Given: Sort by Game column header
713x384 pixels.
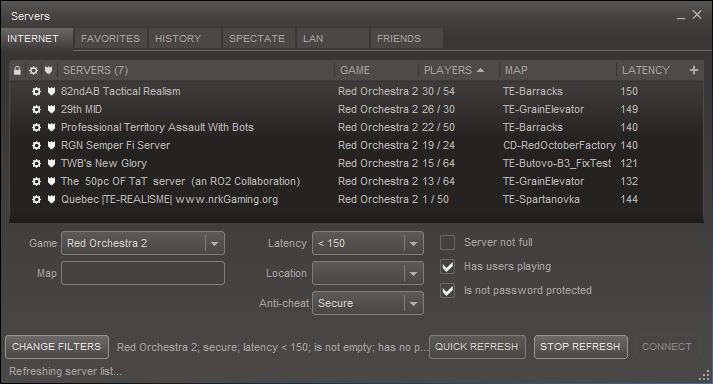Looking at the screenshot, I should [377, 70].
